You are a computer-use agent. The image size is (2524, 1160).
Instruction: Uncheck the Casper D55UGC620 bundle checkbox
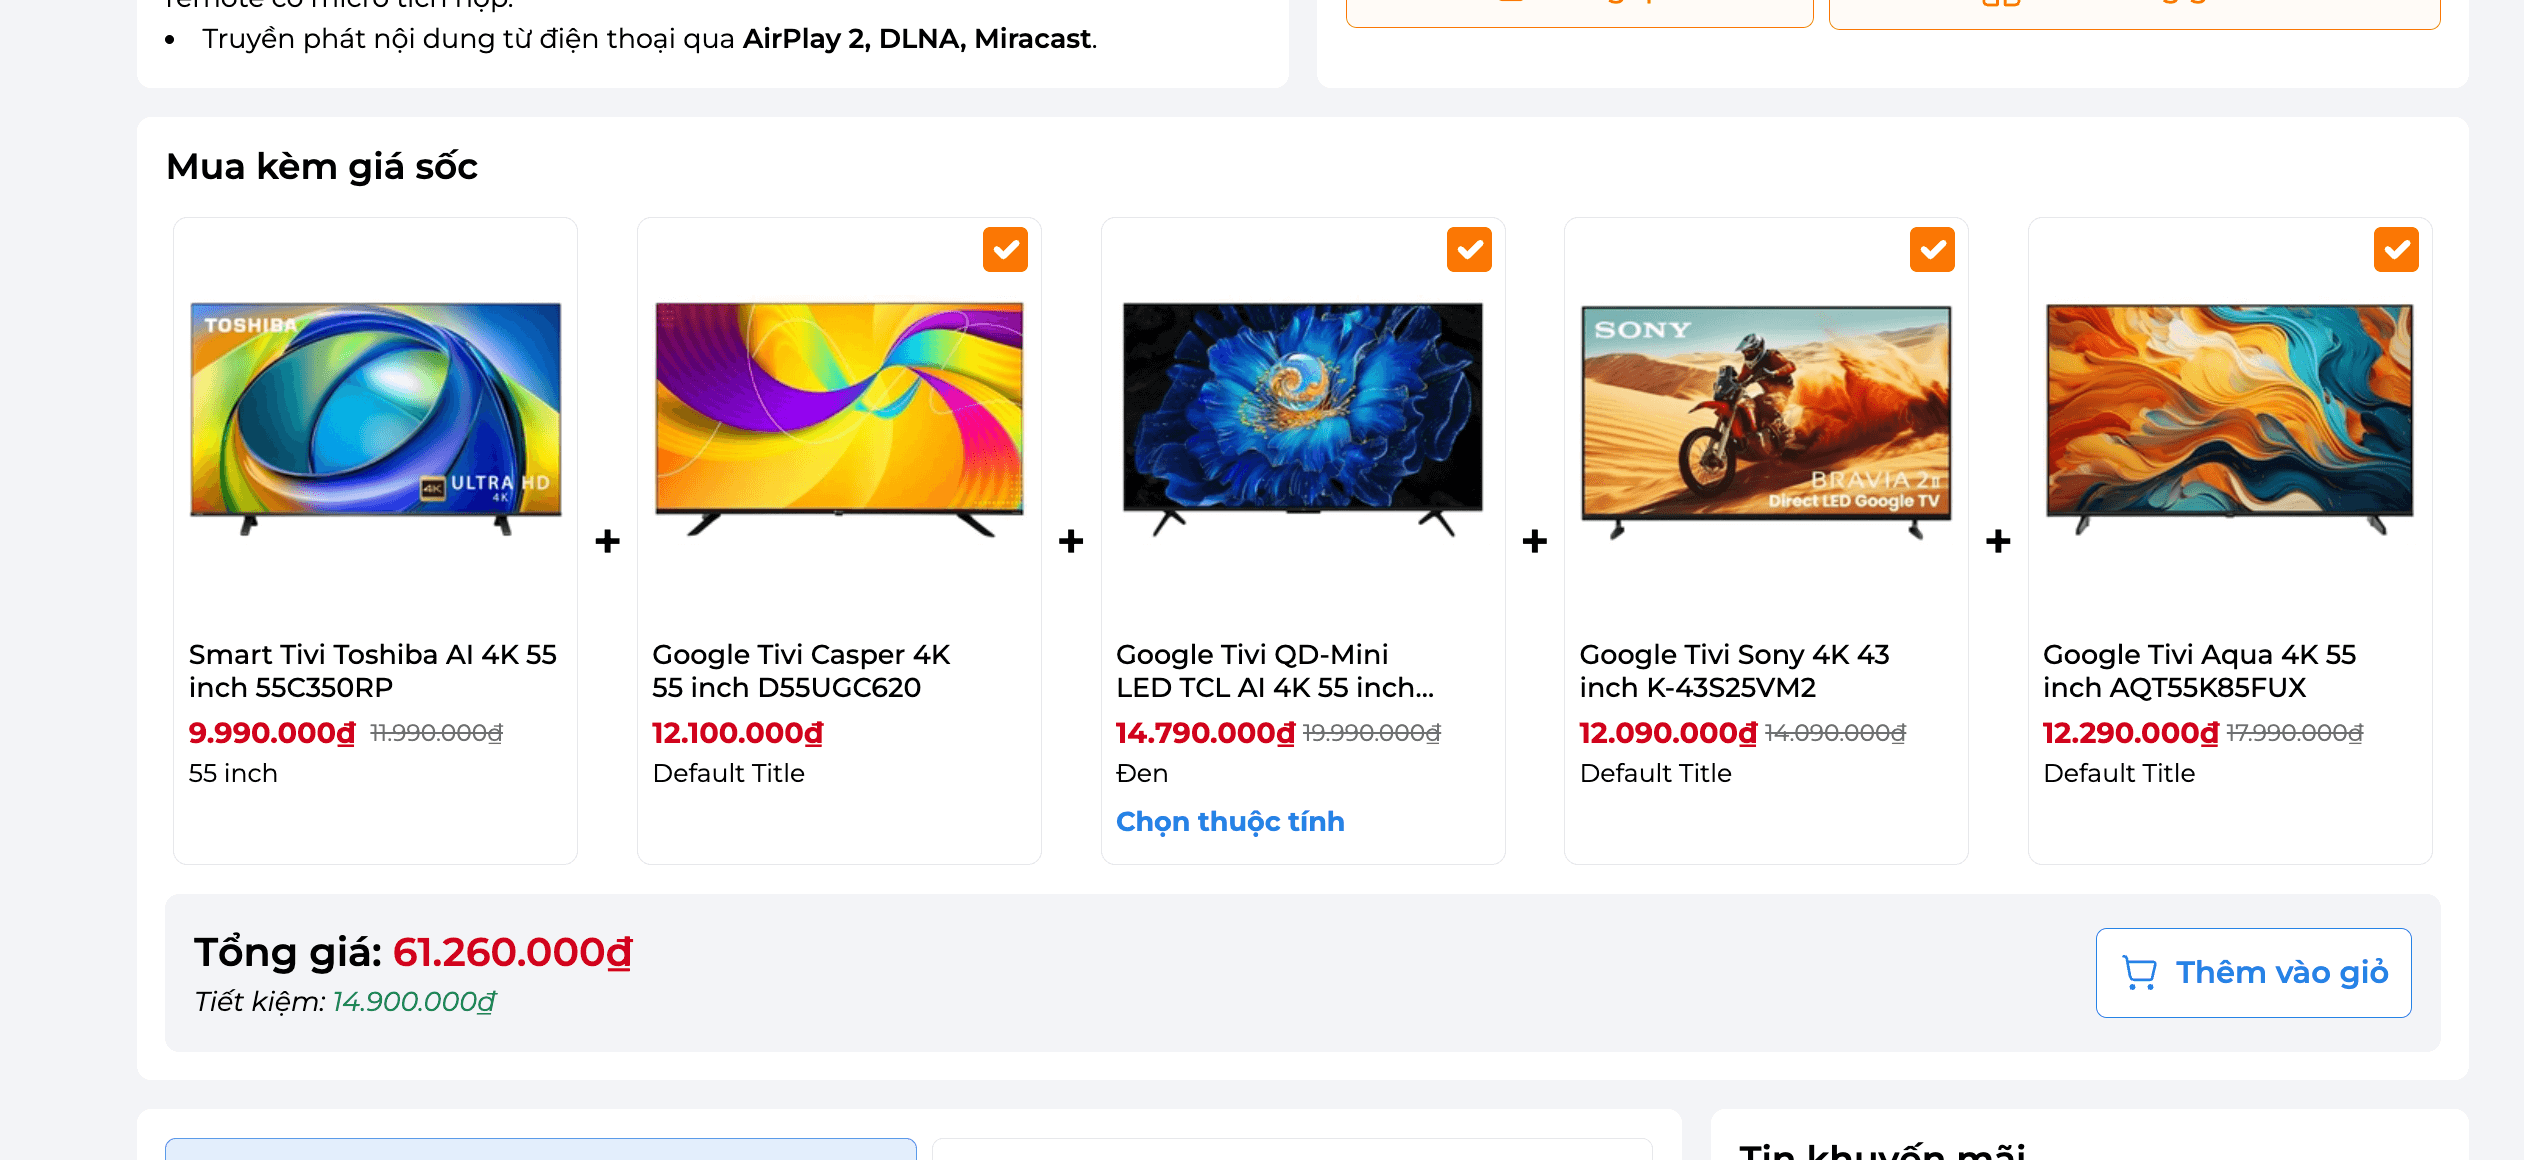(x=1005, y=250)
